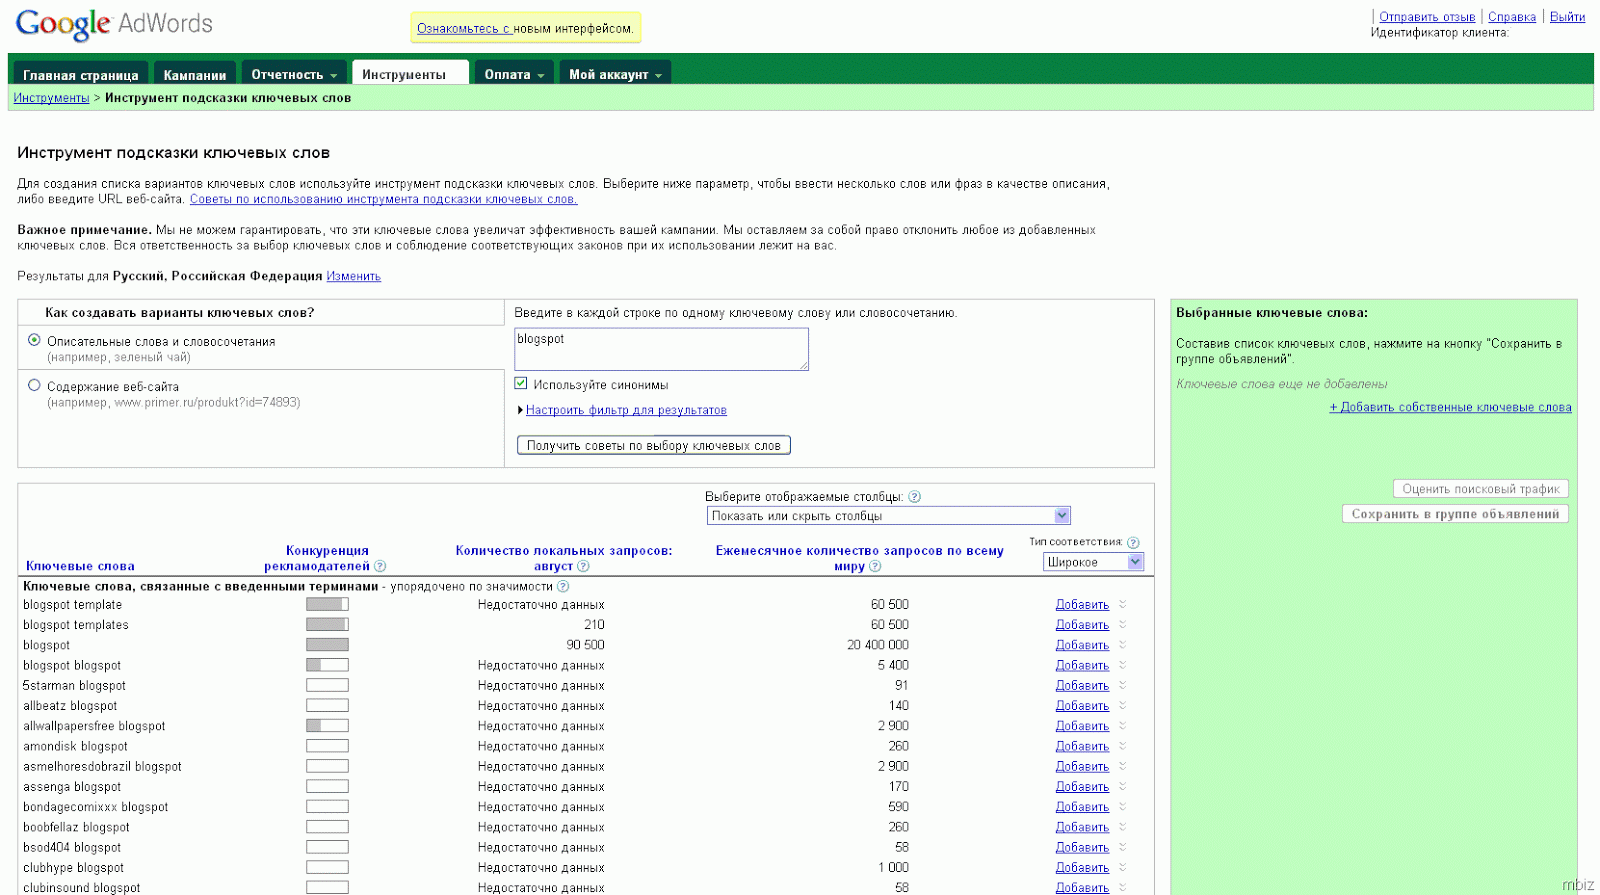Click Добавить for allwallpapersfree blogspot row
This screenshot has height=895, width=1600.
[1082, 726]
